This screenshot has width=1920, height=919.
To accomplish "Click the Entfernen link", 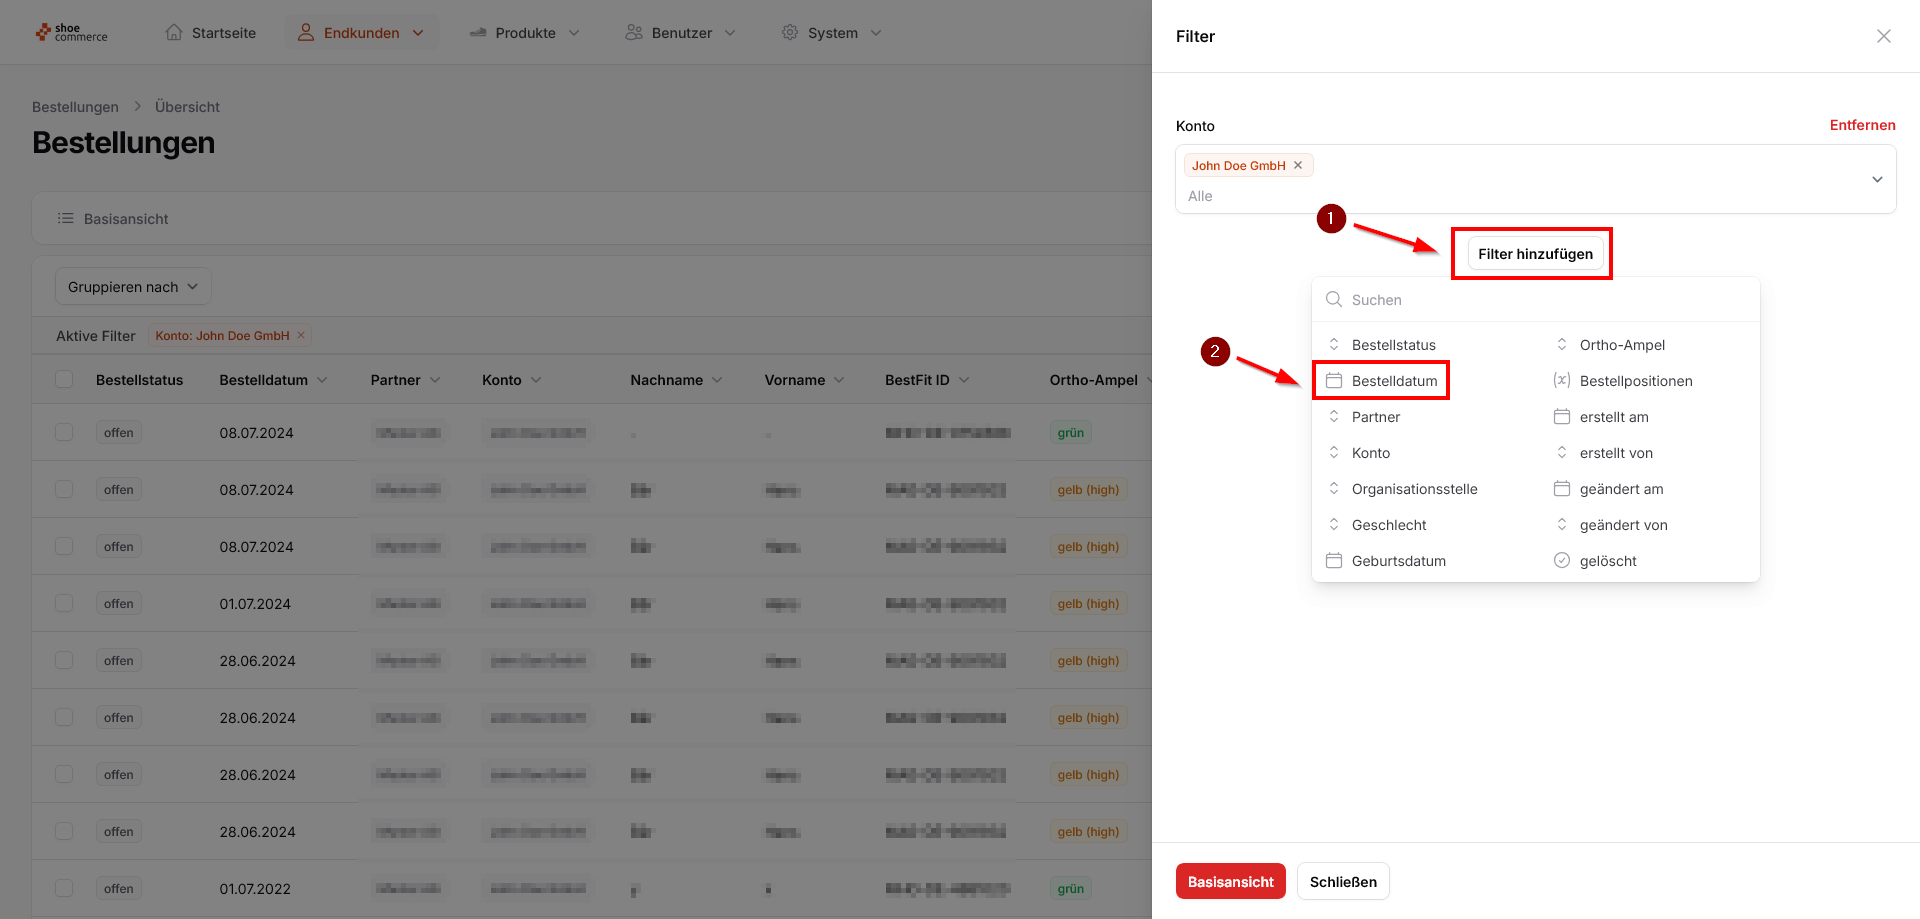I will pyautogui.click(x=1862, y=125).
